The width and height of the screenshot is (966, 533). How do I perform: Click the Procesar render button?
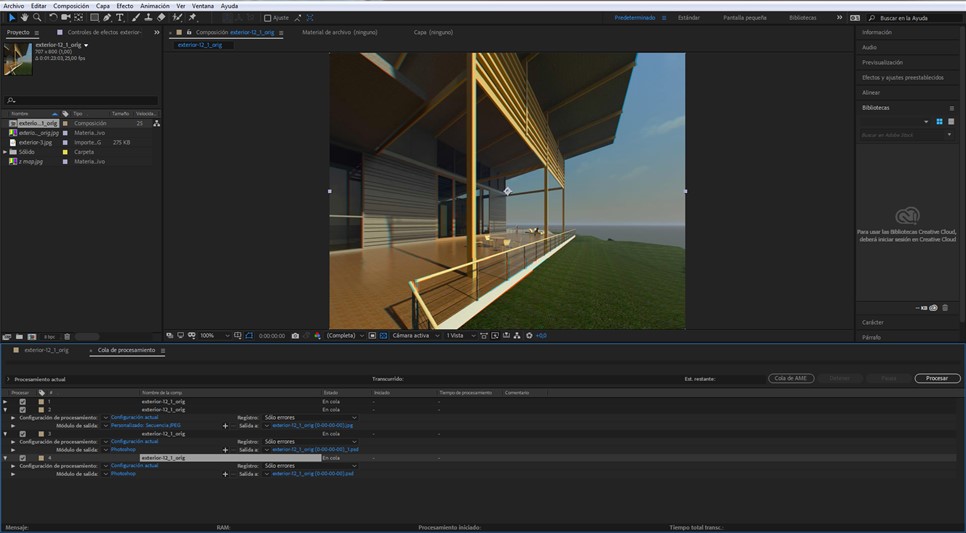937,378
